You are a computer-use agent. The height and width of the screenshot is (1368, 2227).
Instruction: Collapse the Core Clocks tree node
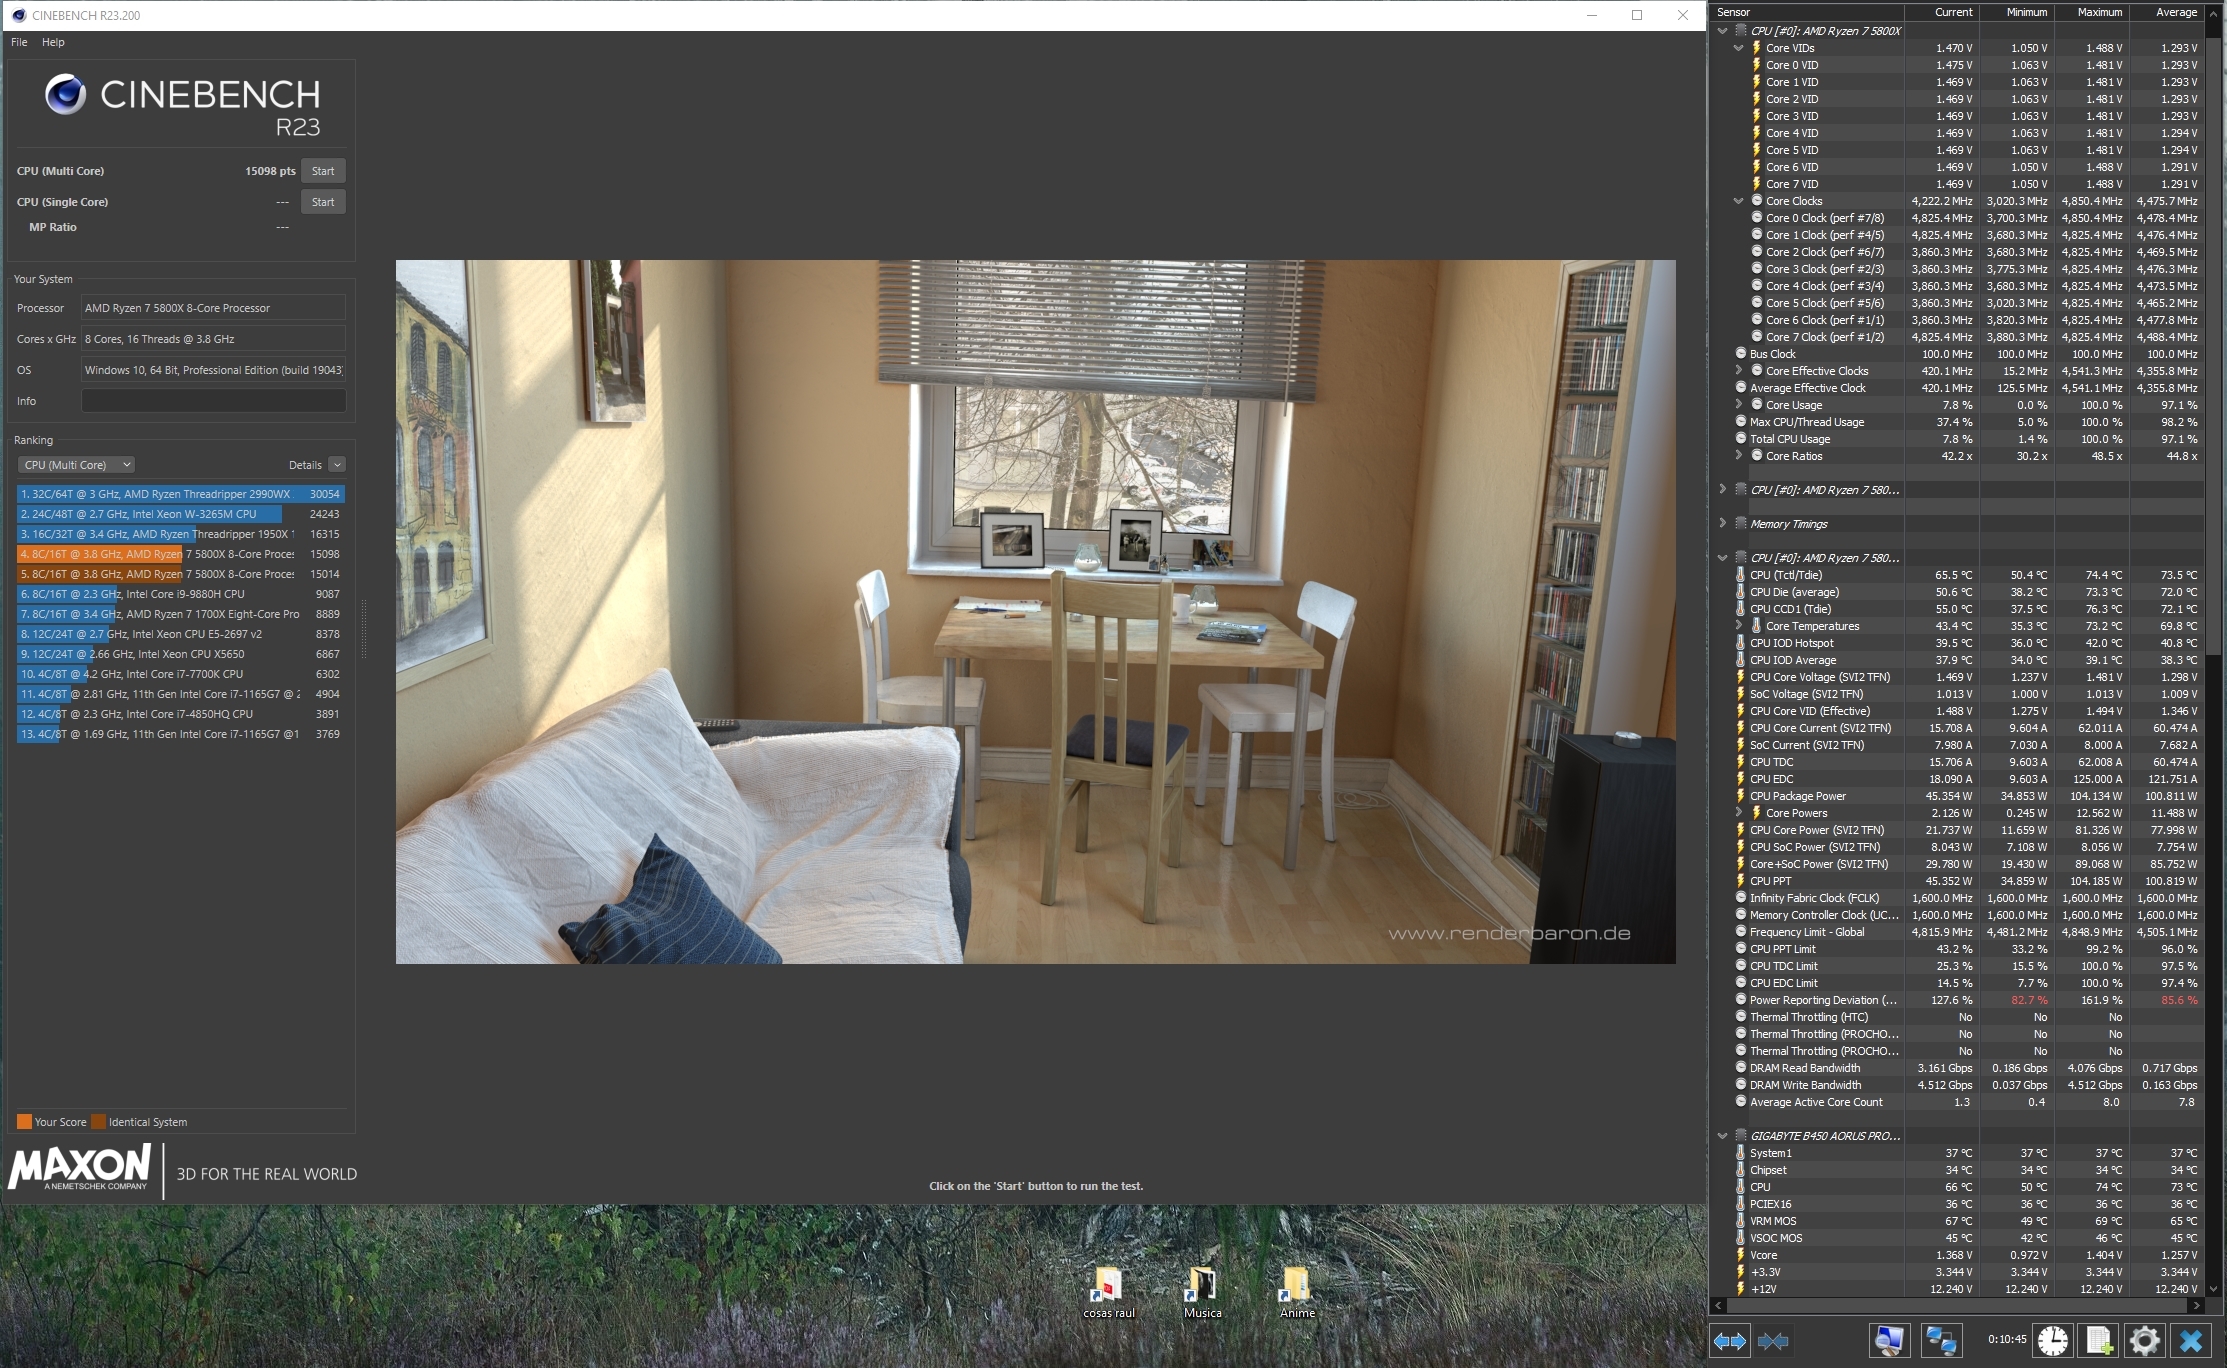1738,201
